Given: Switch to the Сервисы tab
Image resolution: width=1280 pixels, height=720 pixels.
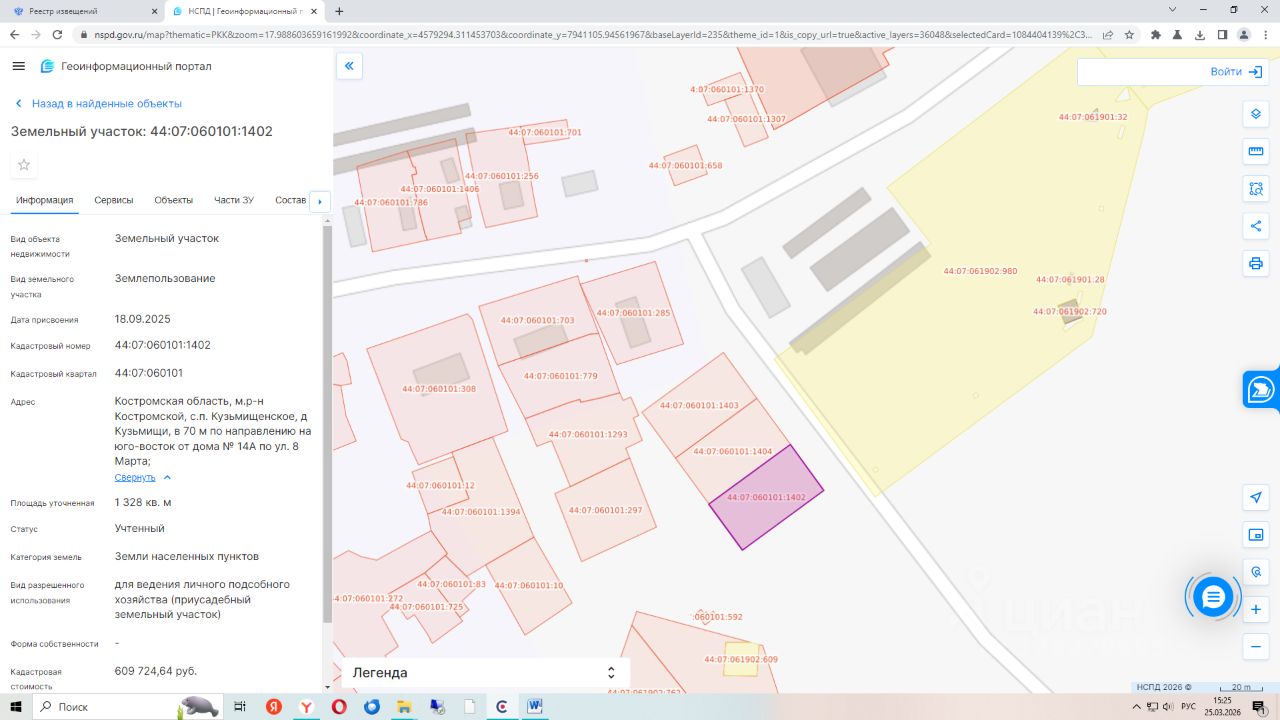Looking at the screenshot, I should pos(114,200).
